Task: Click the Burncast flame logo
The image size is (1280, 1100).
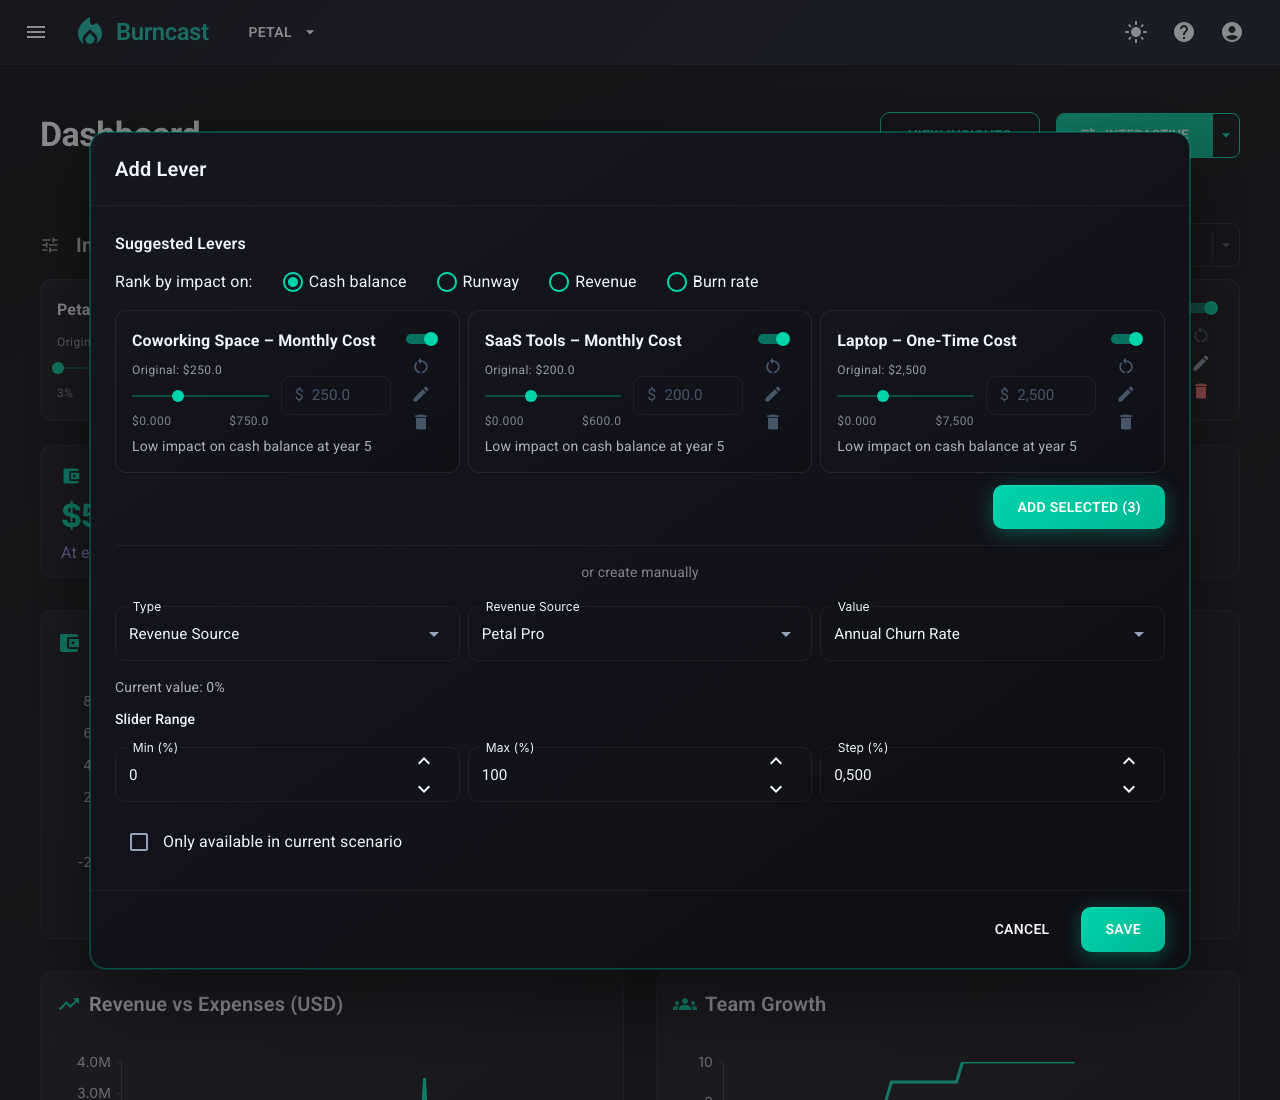Action: (x=90, y=32)
